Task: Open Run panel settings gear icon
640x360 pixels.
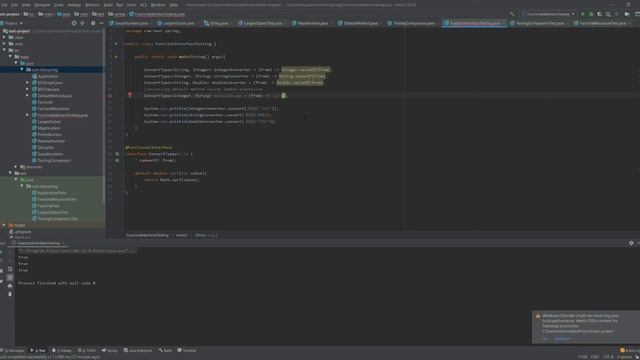Action: (x=631, y=243)
